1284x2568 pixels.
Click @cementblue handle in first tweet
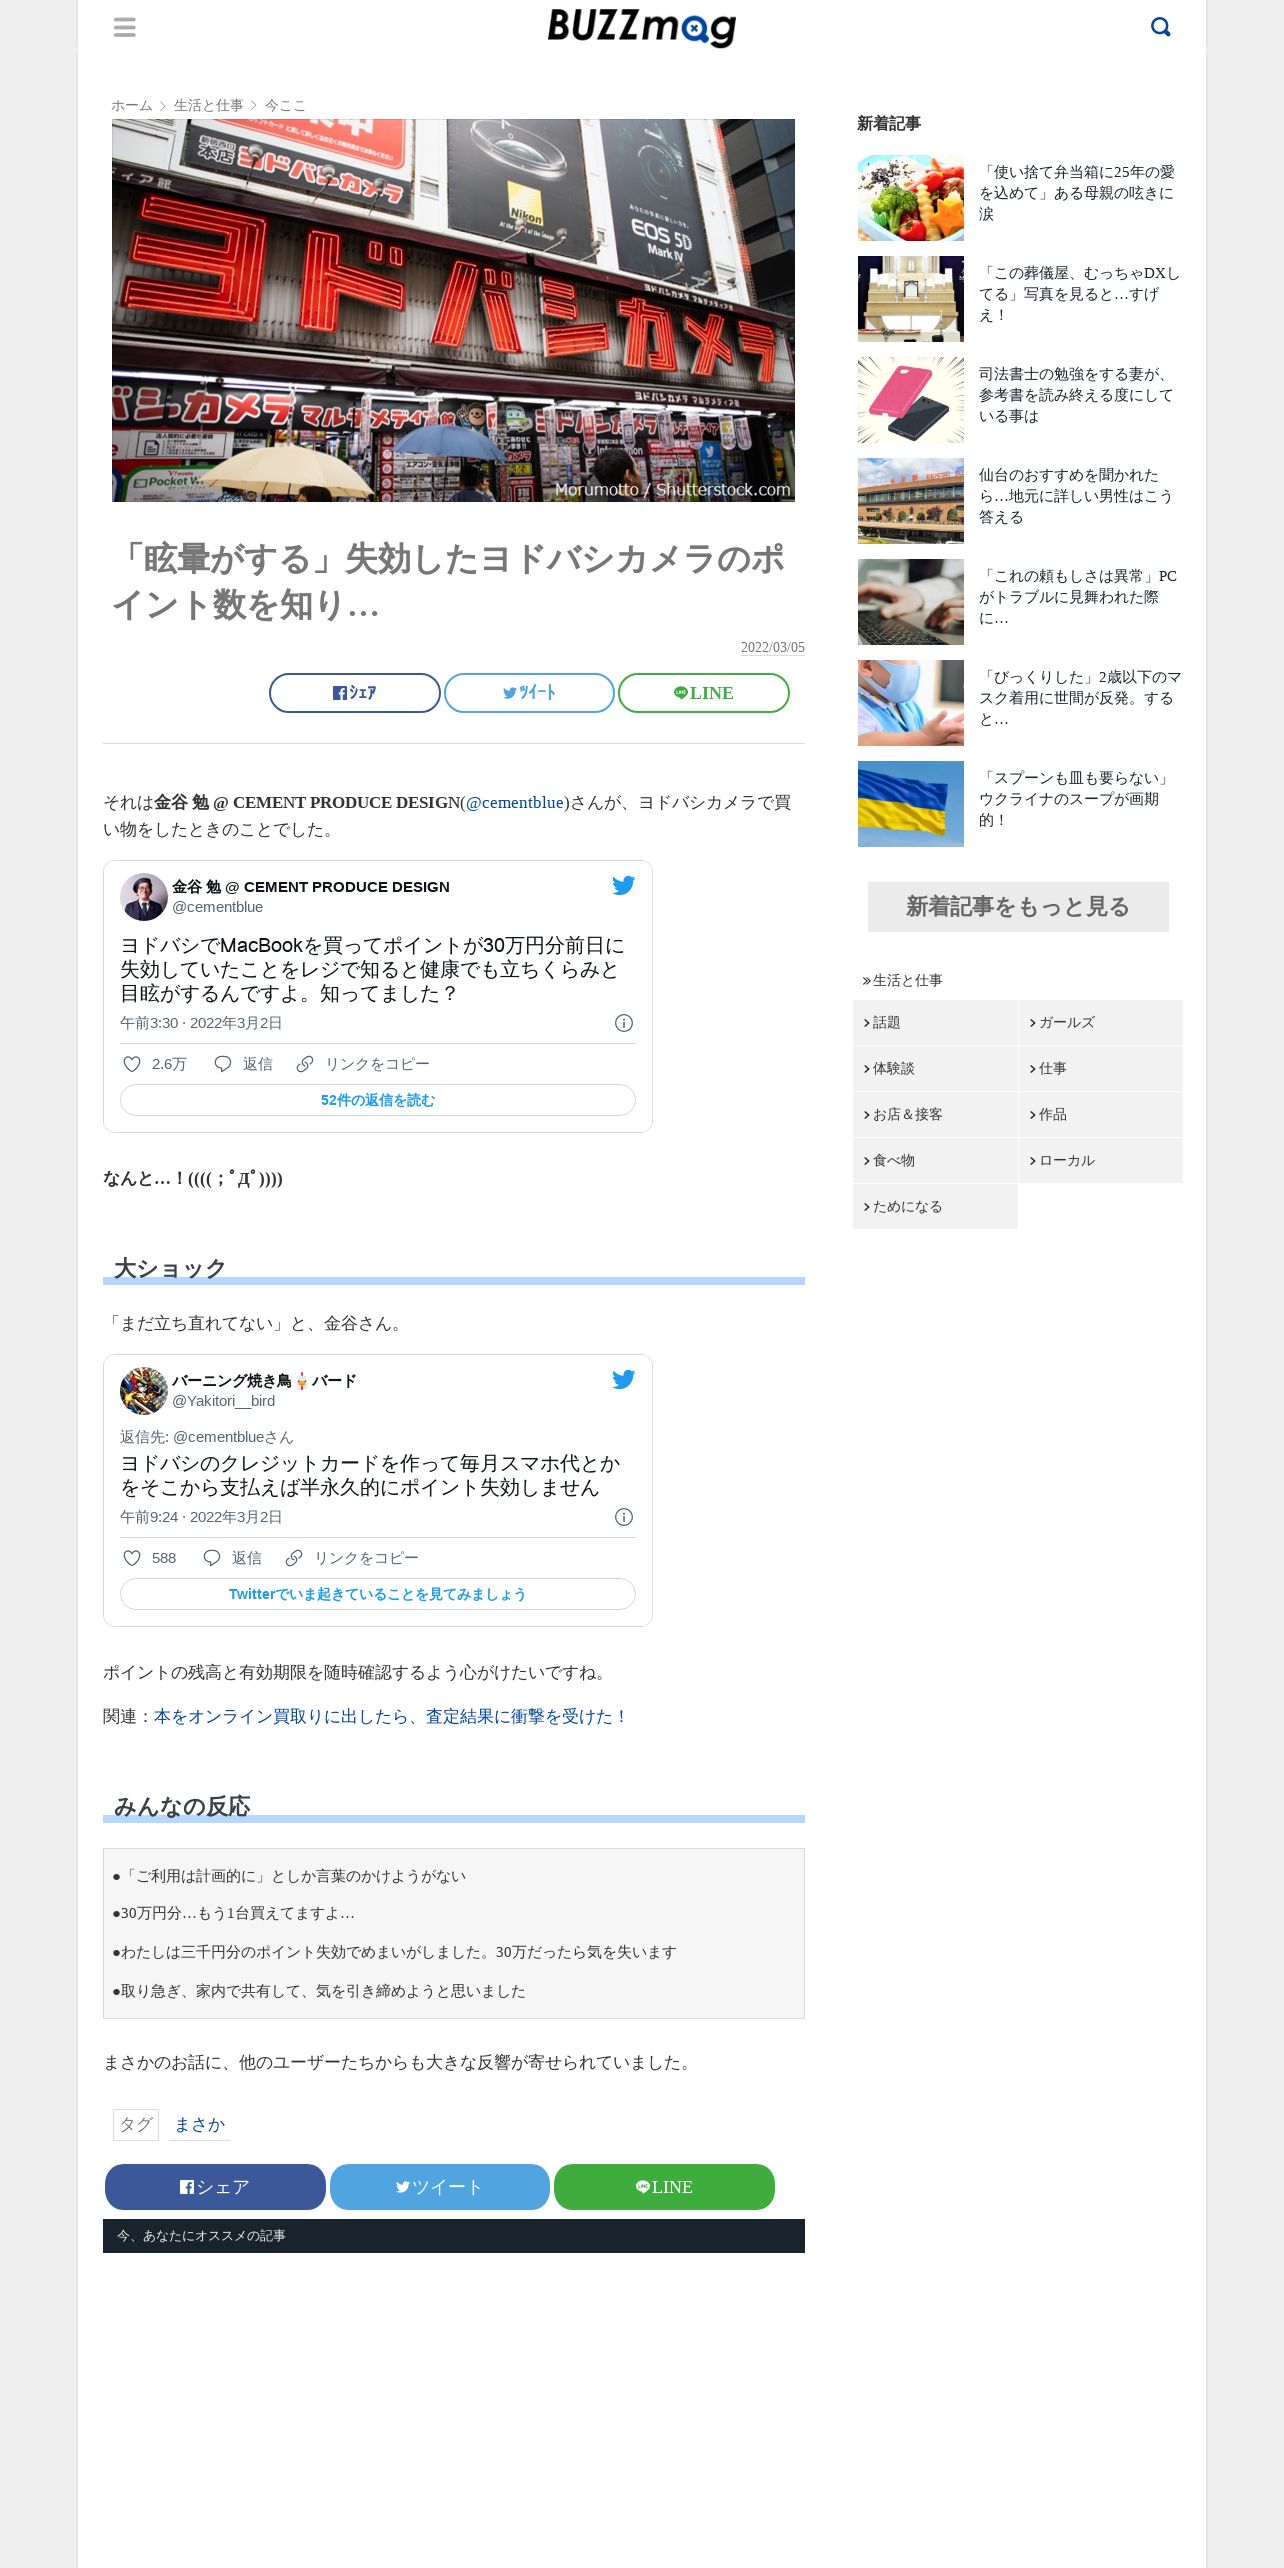click(x=217, y=907)
